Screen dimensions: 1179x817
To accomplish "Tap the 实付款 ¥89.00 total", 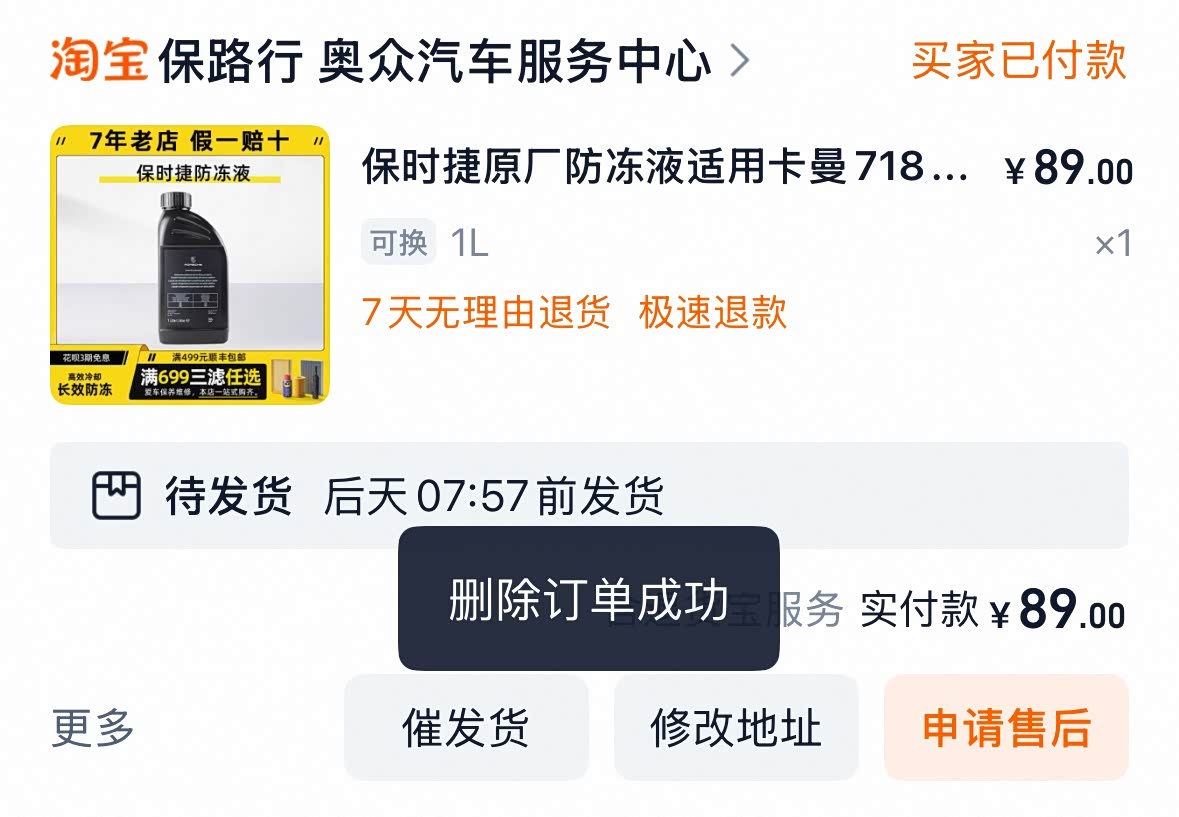I will pos(993,610).
